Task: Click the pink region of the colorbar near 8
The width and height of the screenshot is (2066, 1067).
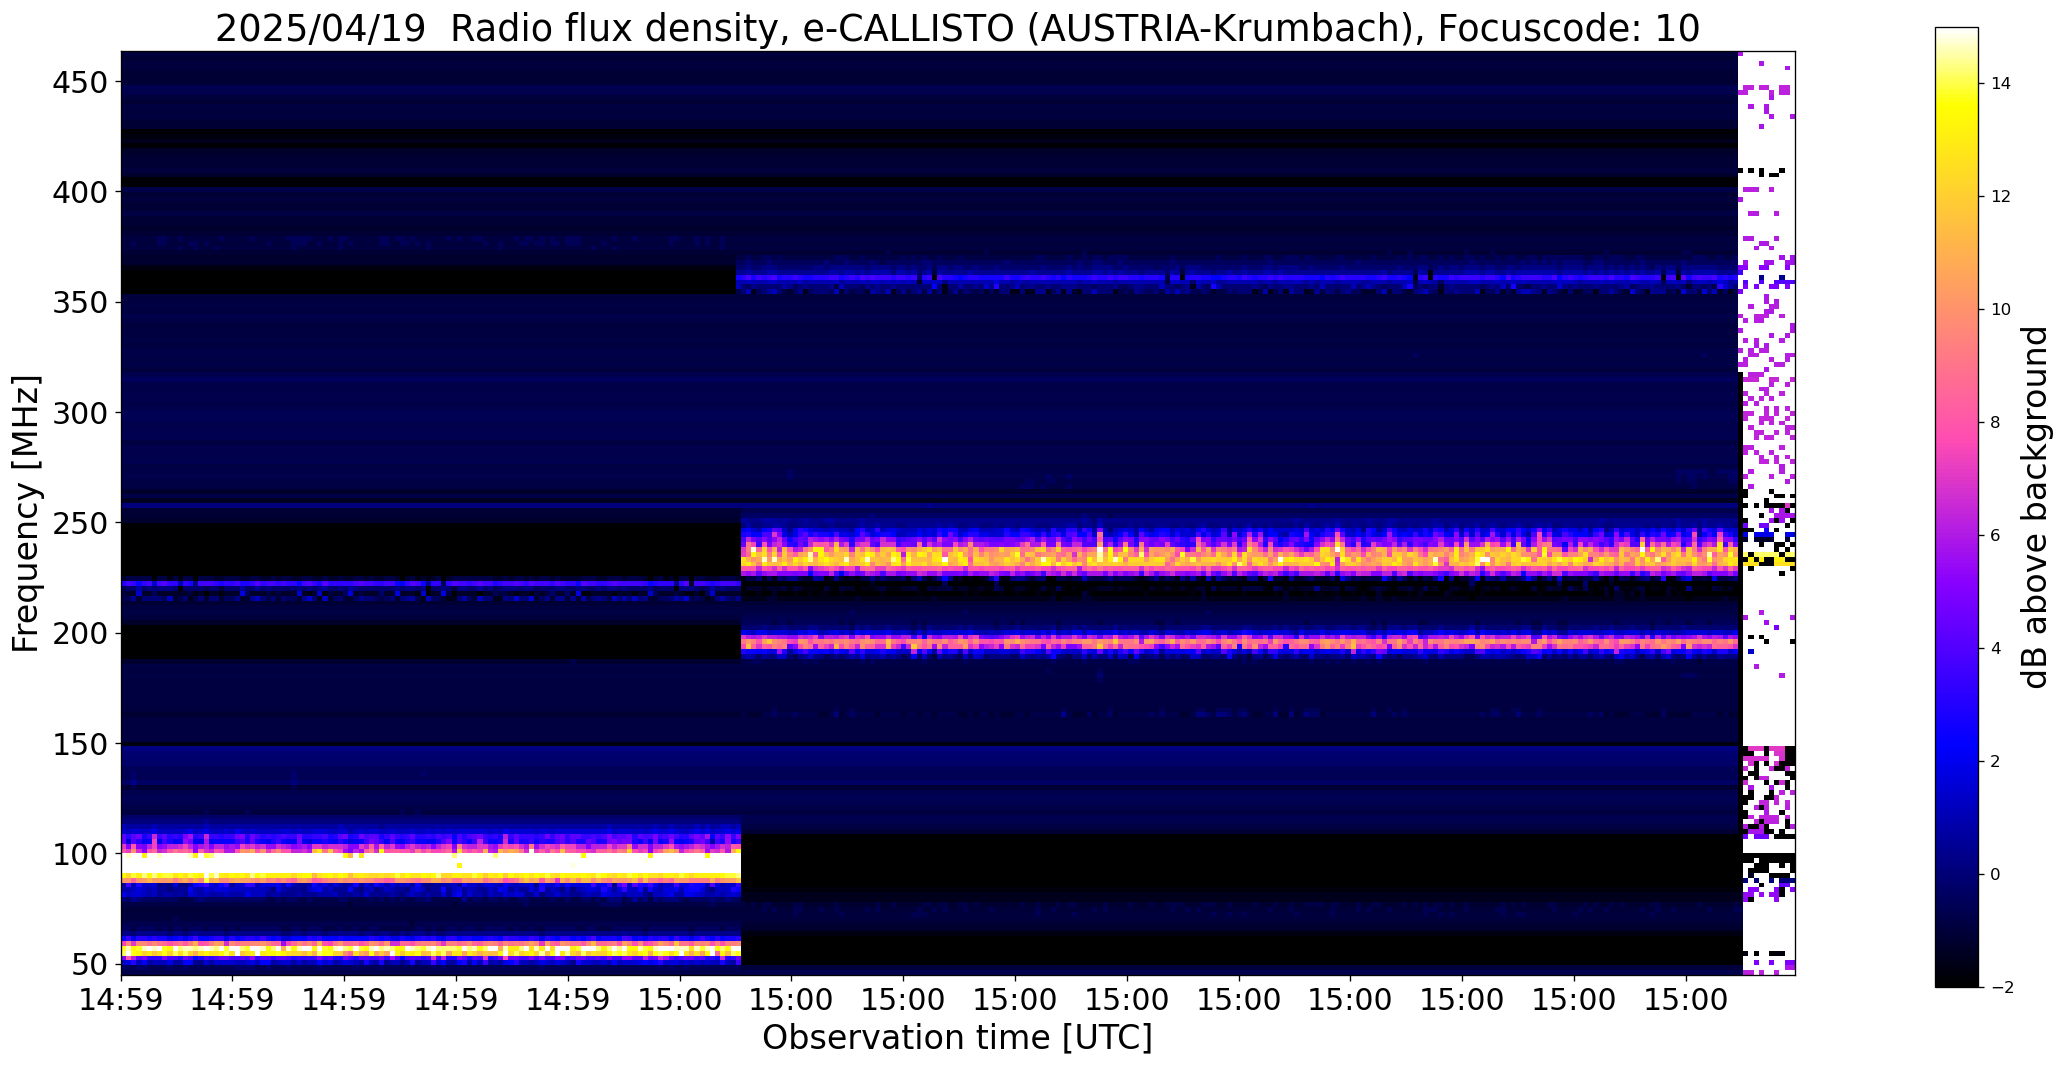Action: (1957, 423)
